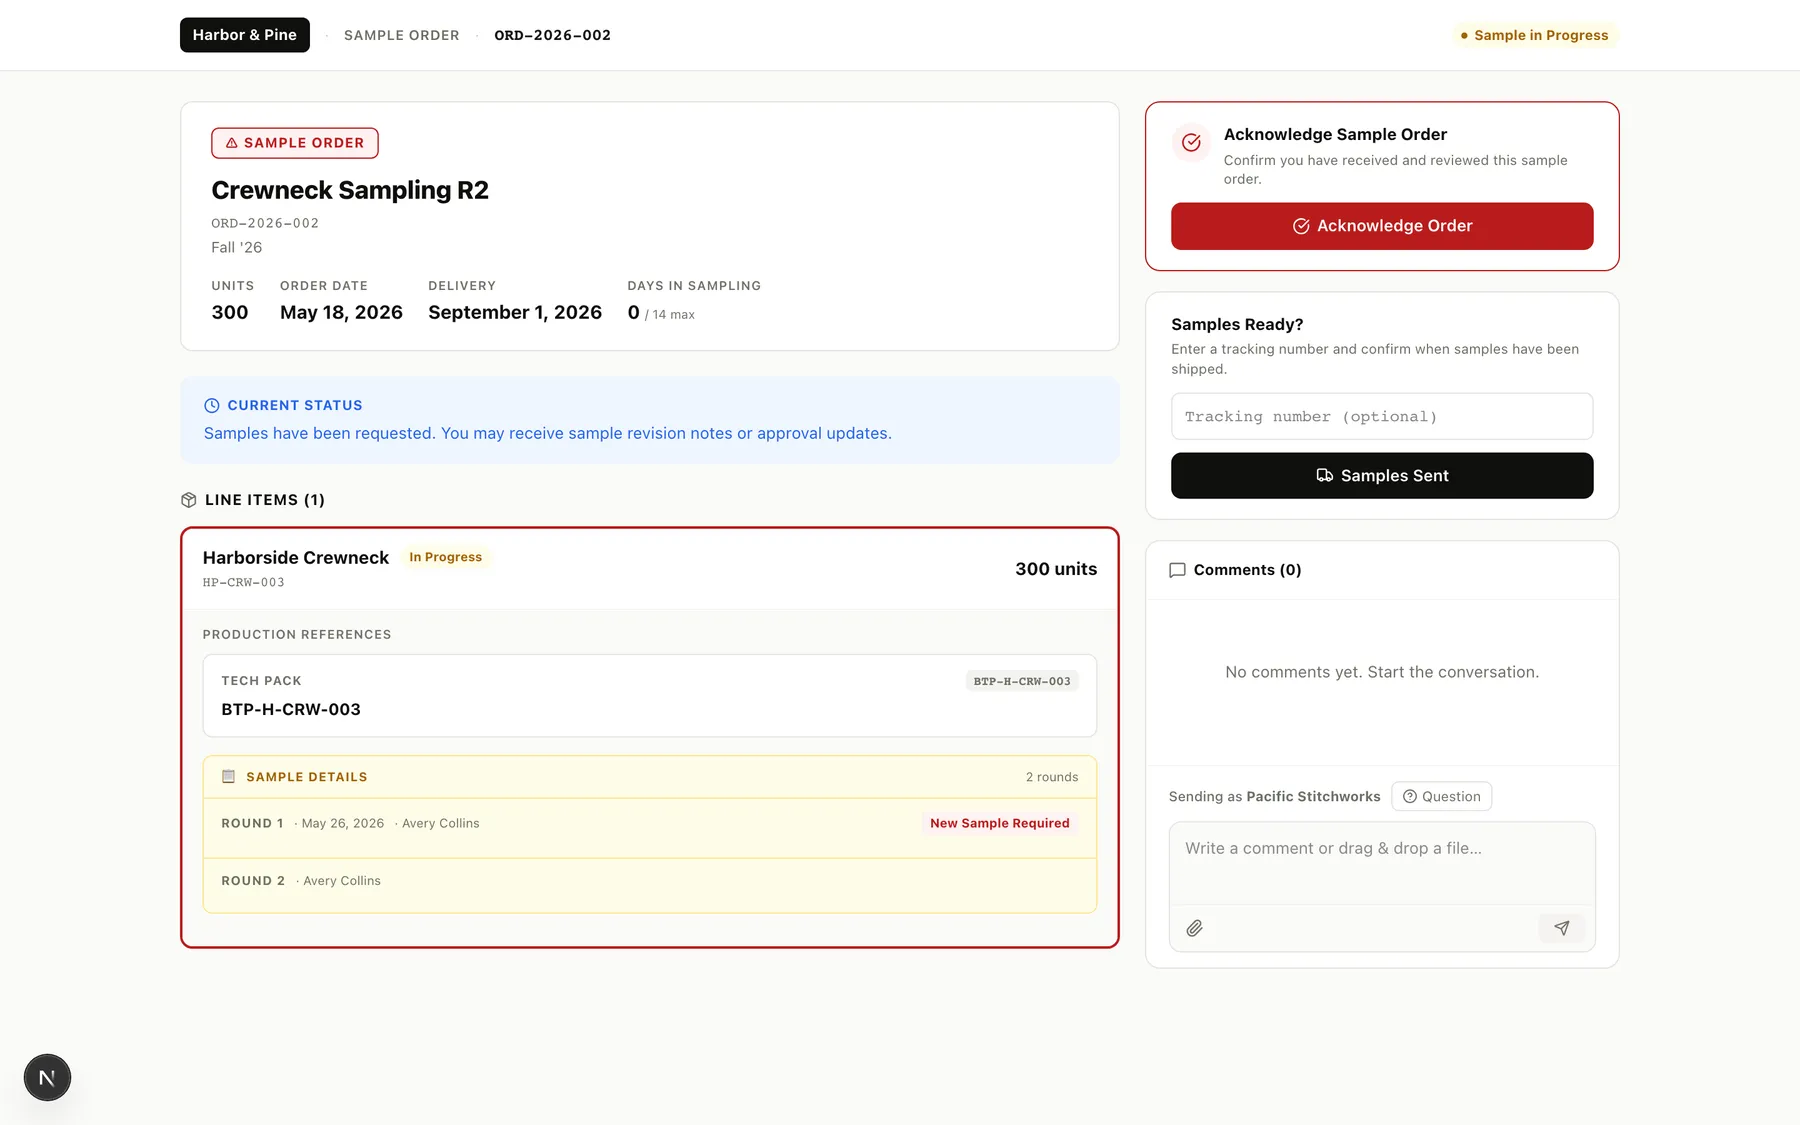Screen dimensions: 1800x1125
Task: Click the Crewneck Sampling R2 heading
Action: coord(350,190)
